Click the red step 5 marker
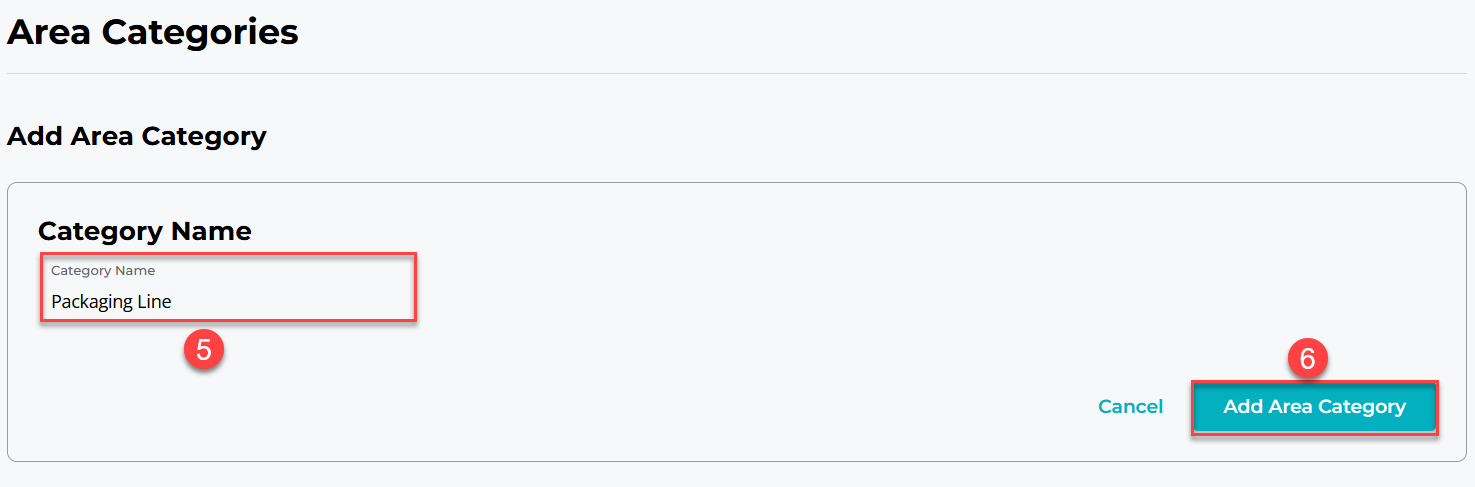 click(x=203, y=350)
